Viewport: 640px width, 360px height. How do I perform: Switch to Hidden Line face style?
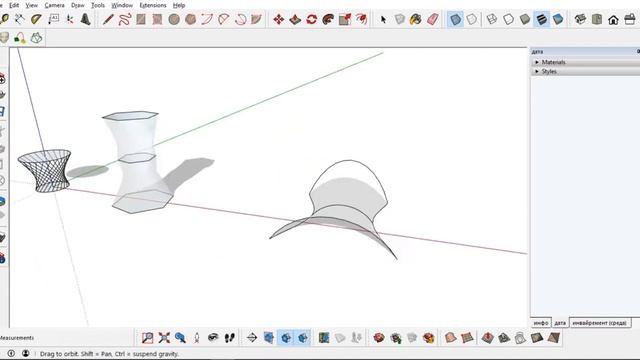point(508,19)
